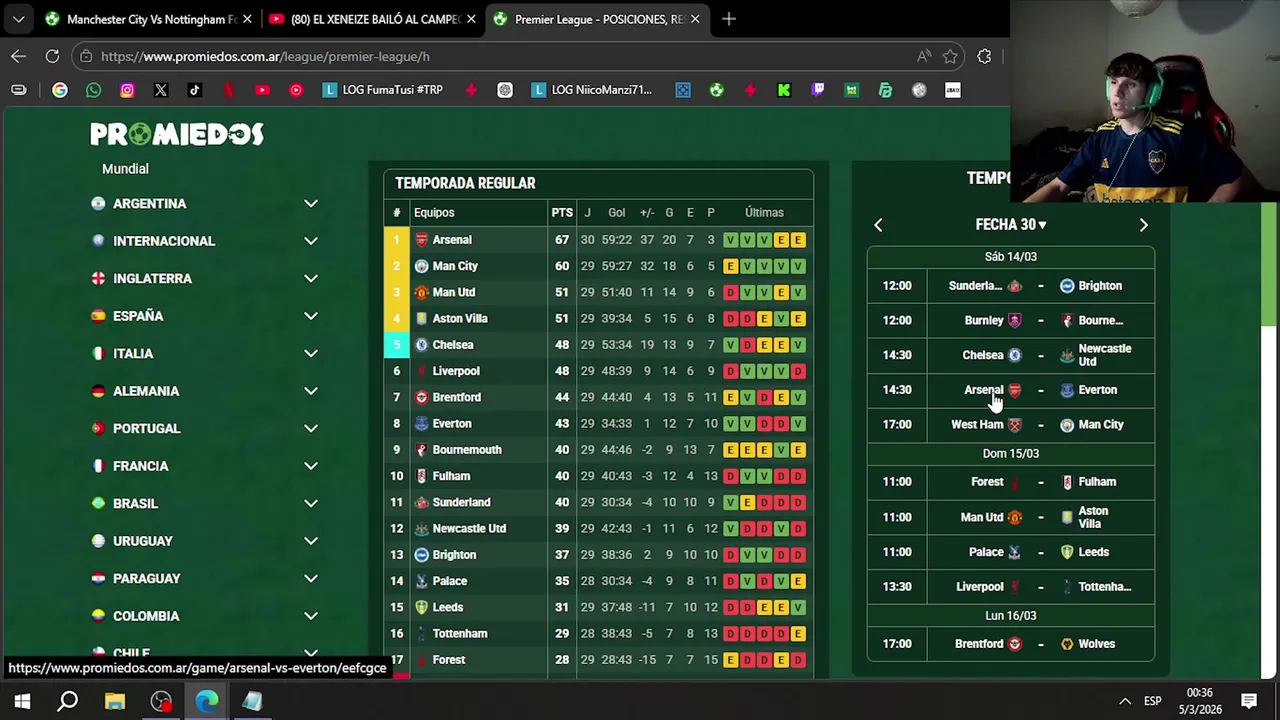
Task: Close the Manchester City Vs Nottingham tab
Action: (247, 19)
